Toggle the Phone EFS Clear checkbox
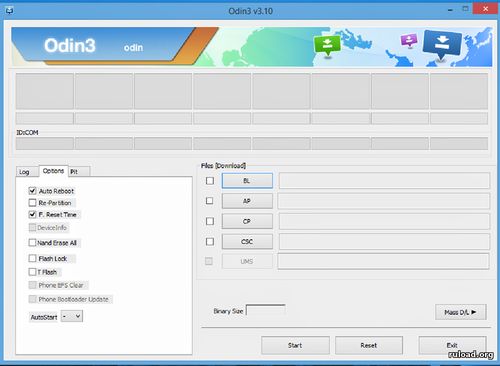The height and width of the screenshot is (366, 500). 32,285
